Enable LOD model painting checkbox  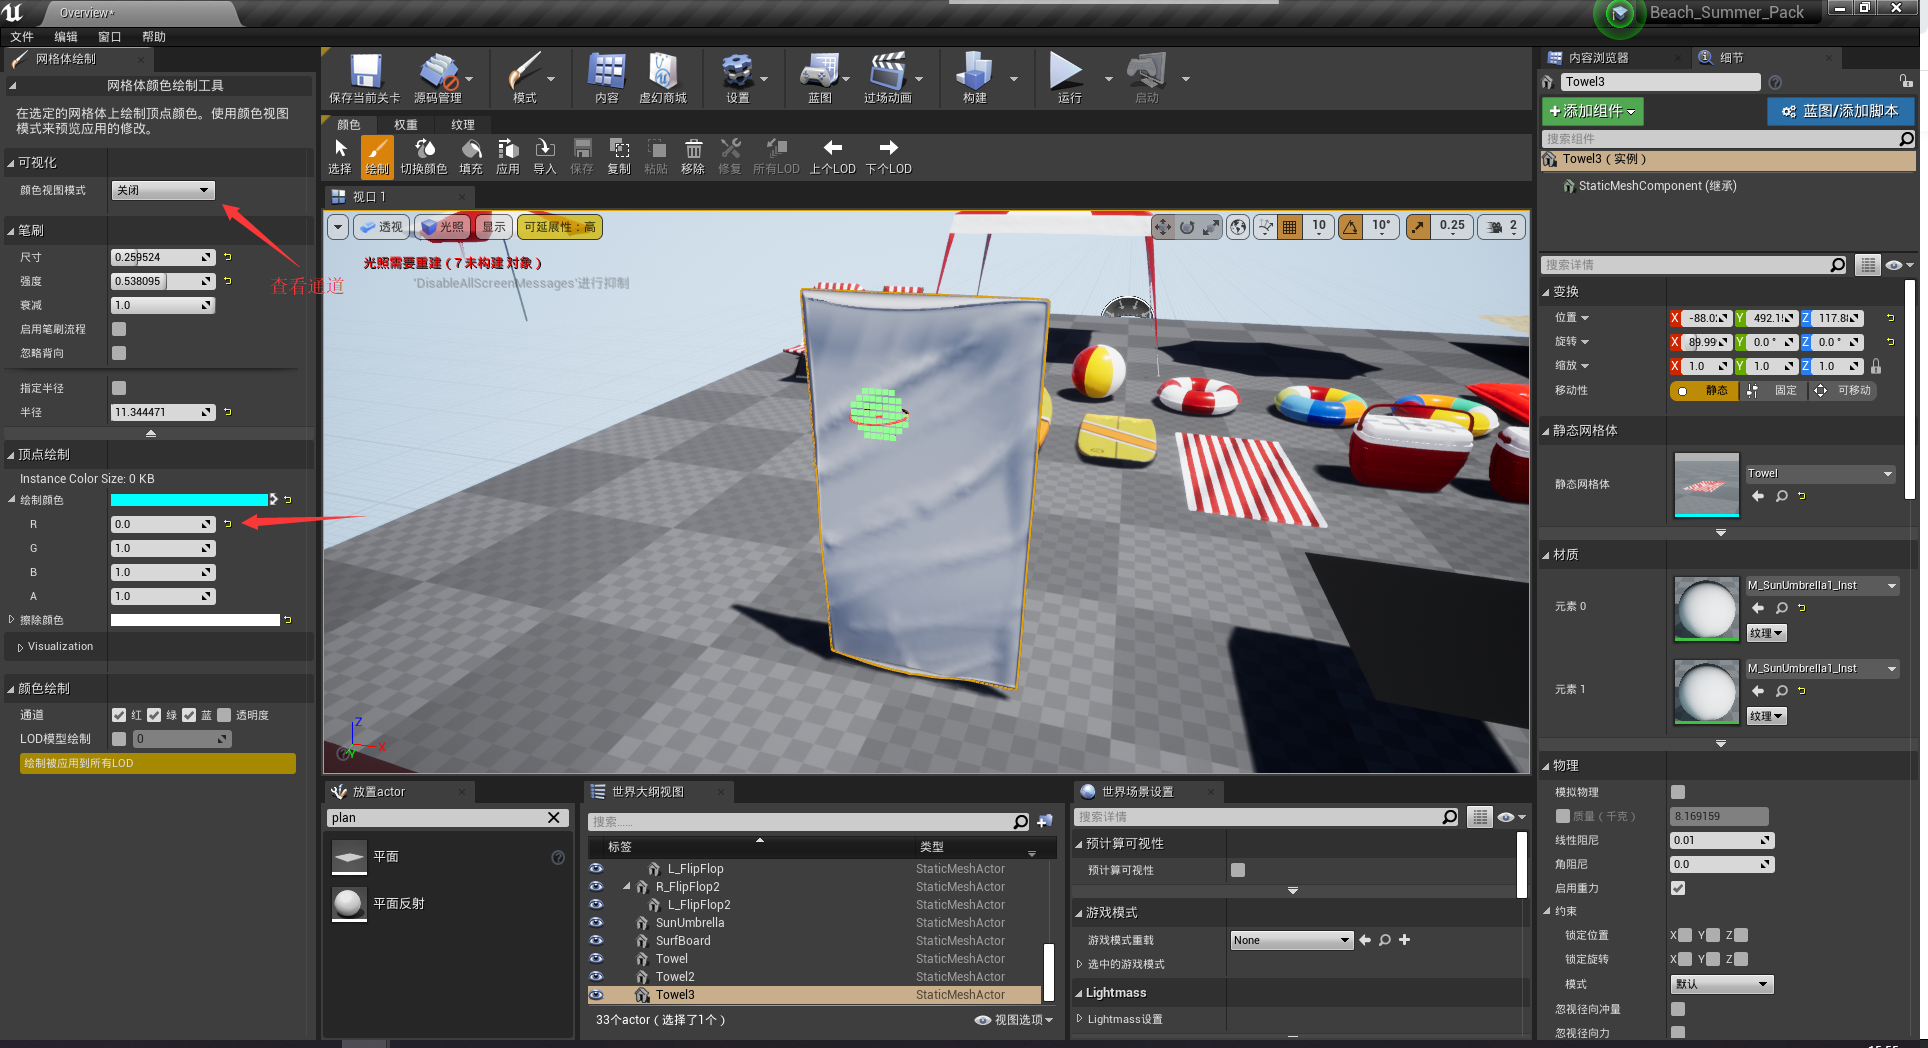(119, 739)
